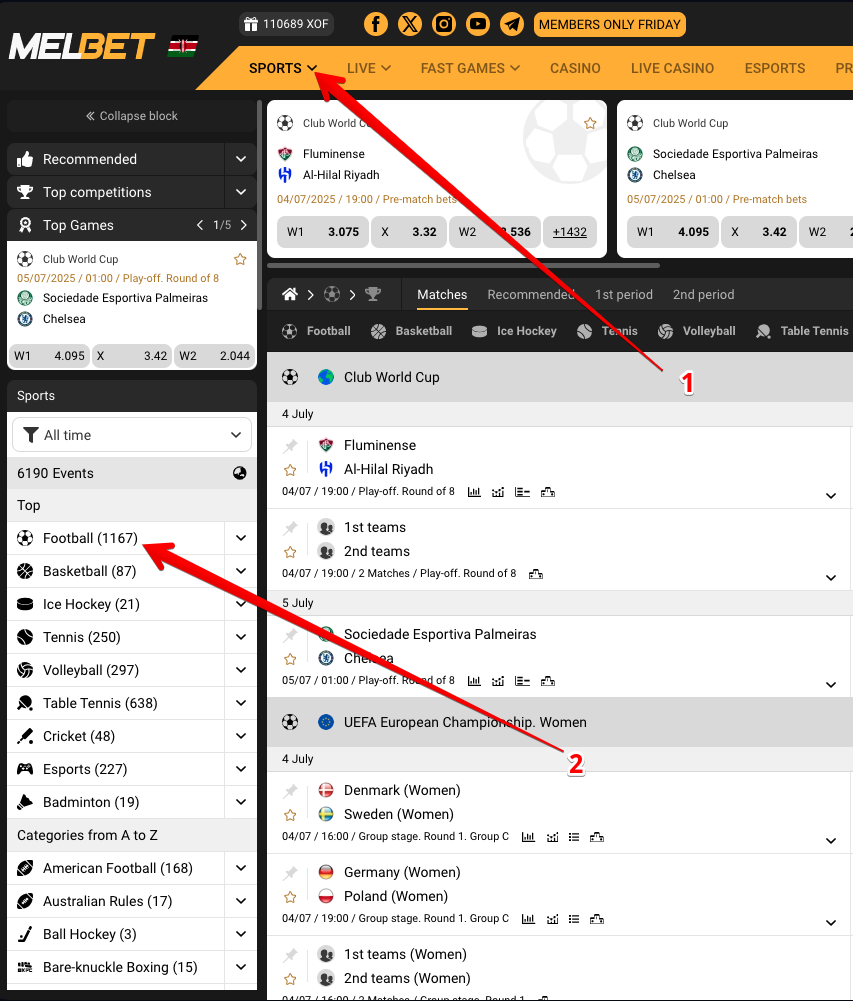This screenshot has width=853, height=1001.
Task: Switch to the 1st period tab
Action: [624, 295]
